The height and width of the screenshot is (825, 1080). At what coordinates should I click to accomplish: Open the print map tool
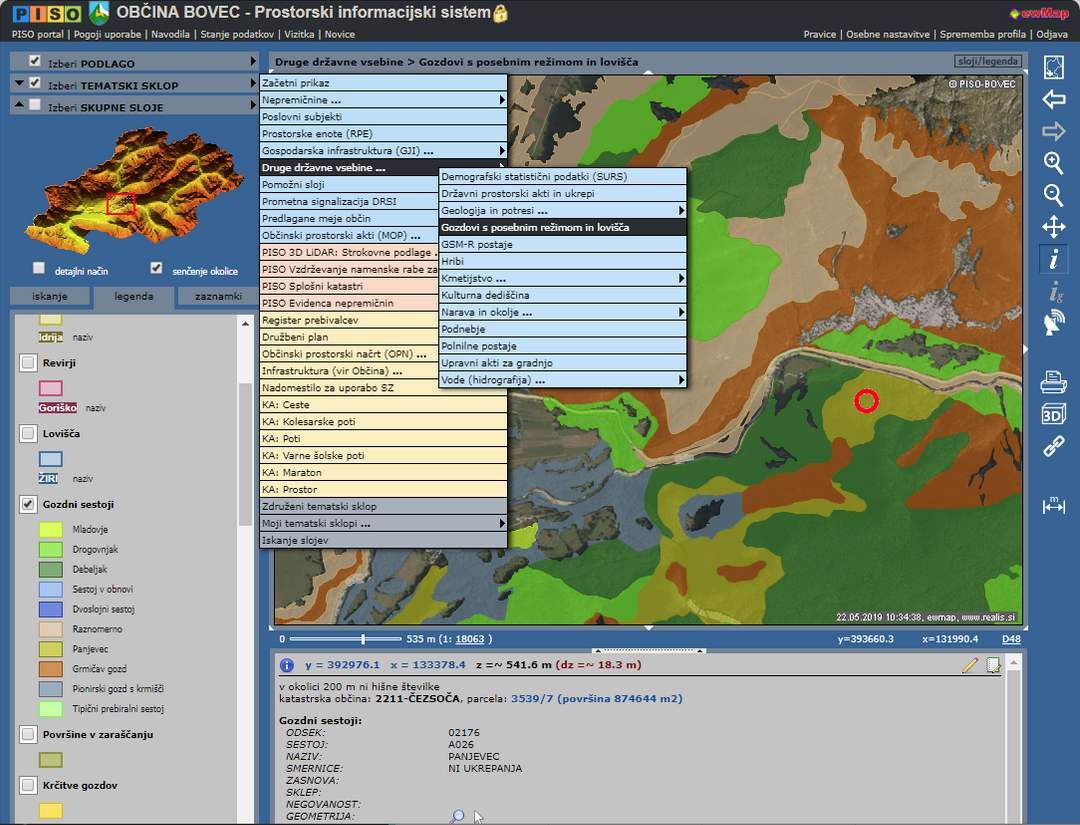pos(1053,382)
